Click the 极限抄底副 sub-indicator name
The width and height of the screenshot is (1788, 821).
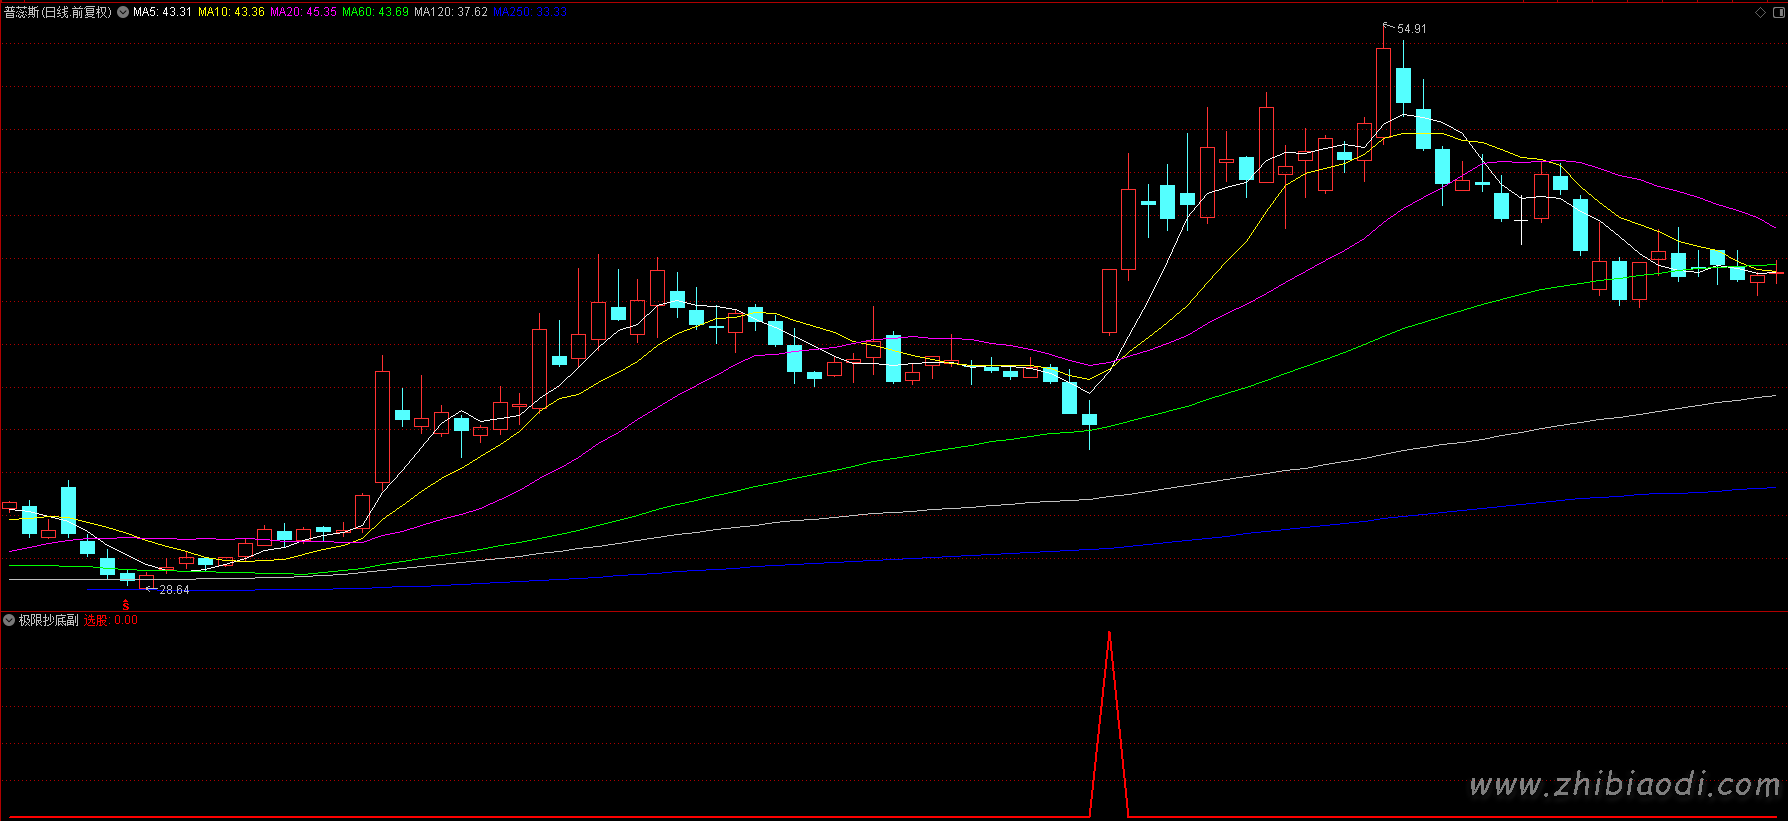[x=48, y=620]
